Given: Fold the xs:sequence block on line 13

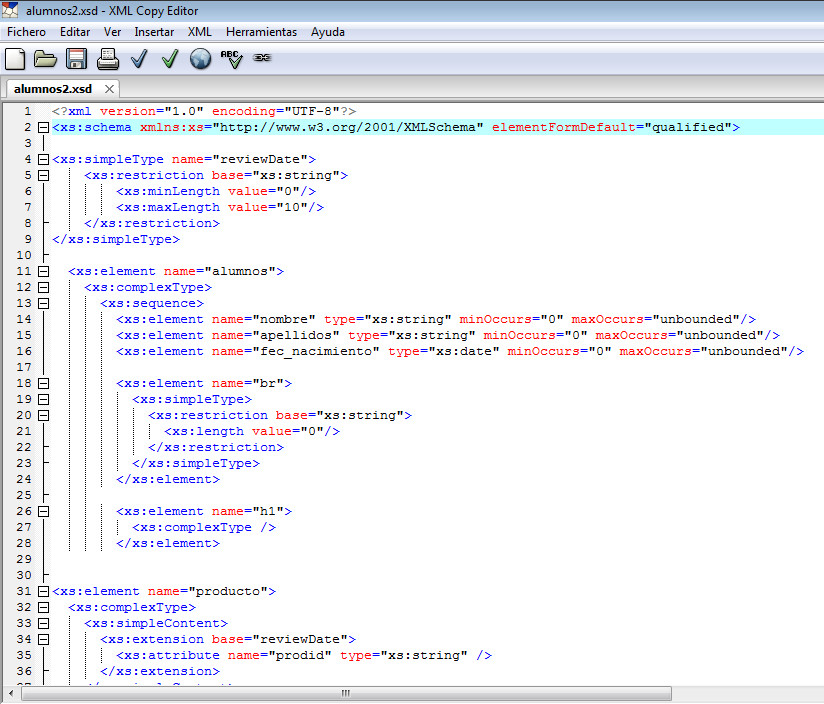Looking at the screenshot, I should point(42,304).
